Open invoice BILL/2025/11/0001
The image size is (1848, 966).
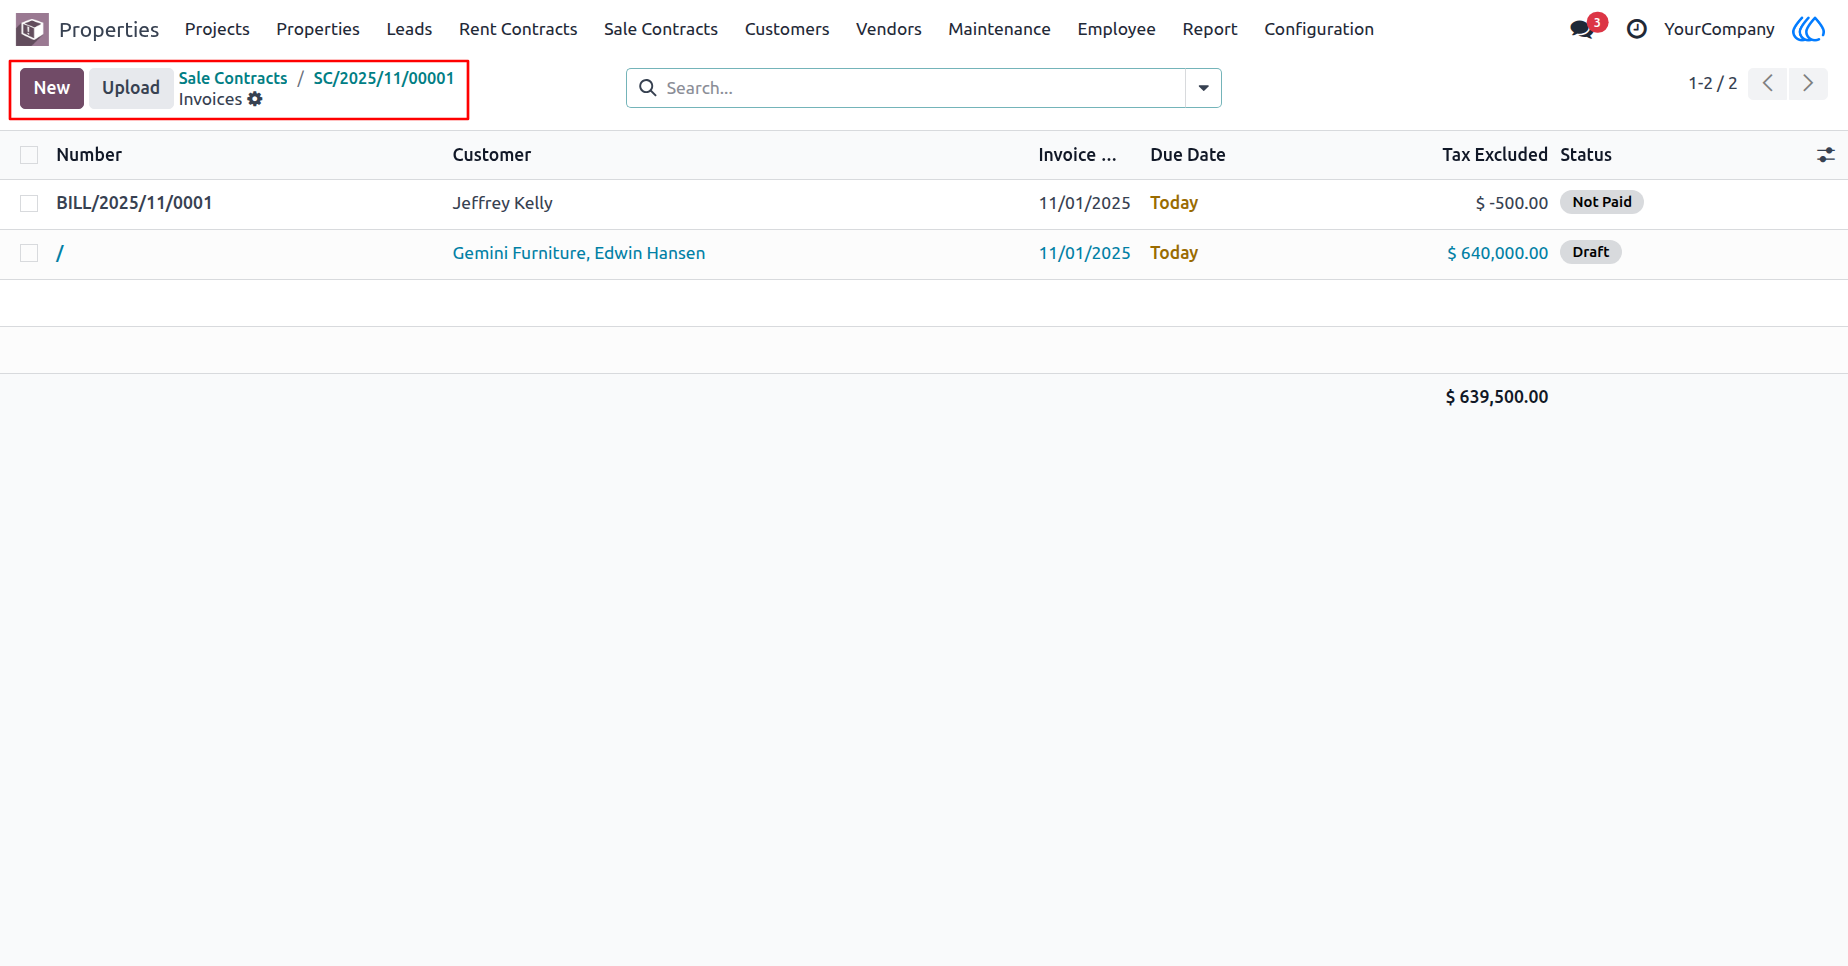tap(134, 203)
